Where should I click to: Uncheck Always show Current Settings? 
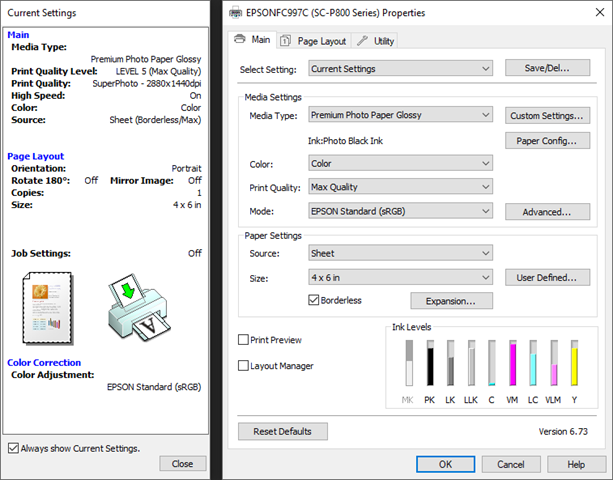[x=13, y=448]
